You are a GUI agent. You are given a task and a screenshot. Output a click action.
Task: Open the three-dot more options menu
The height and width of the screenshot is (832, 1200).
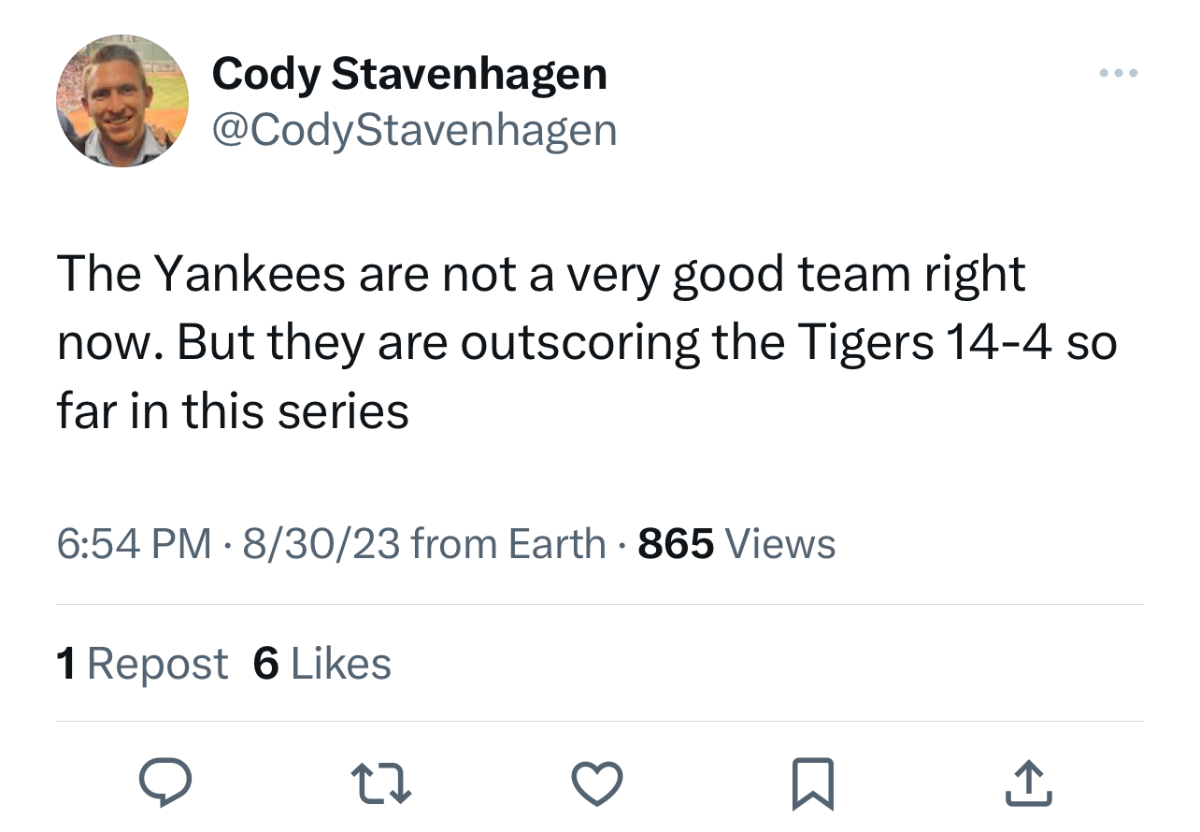(1118, 74)
